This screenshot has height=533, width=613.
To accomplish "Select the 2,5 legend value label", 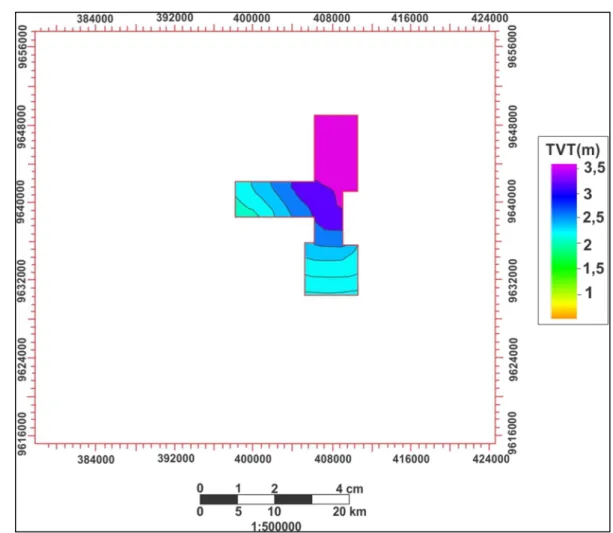I will pyautogui.click(x=593, y=217).
